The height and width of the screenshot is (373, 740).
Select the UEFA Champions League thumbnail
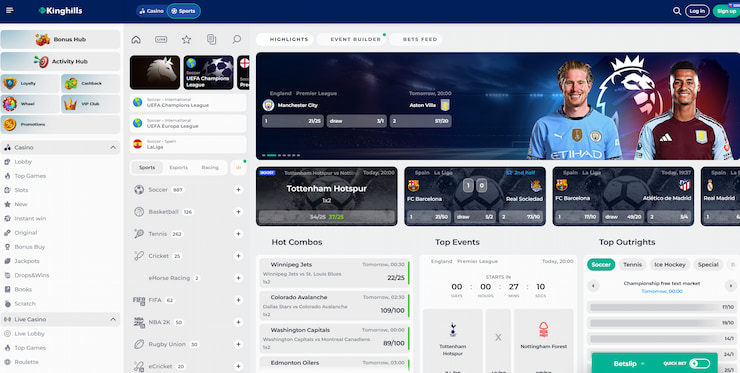point(209,72)
